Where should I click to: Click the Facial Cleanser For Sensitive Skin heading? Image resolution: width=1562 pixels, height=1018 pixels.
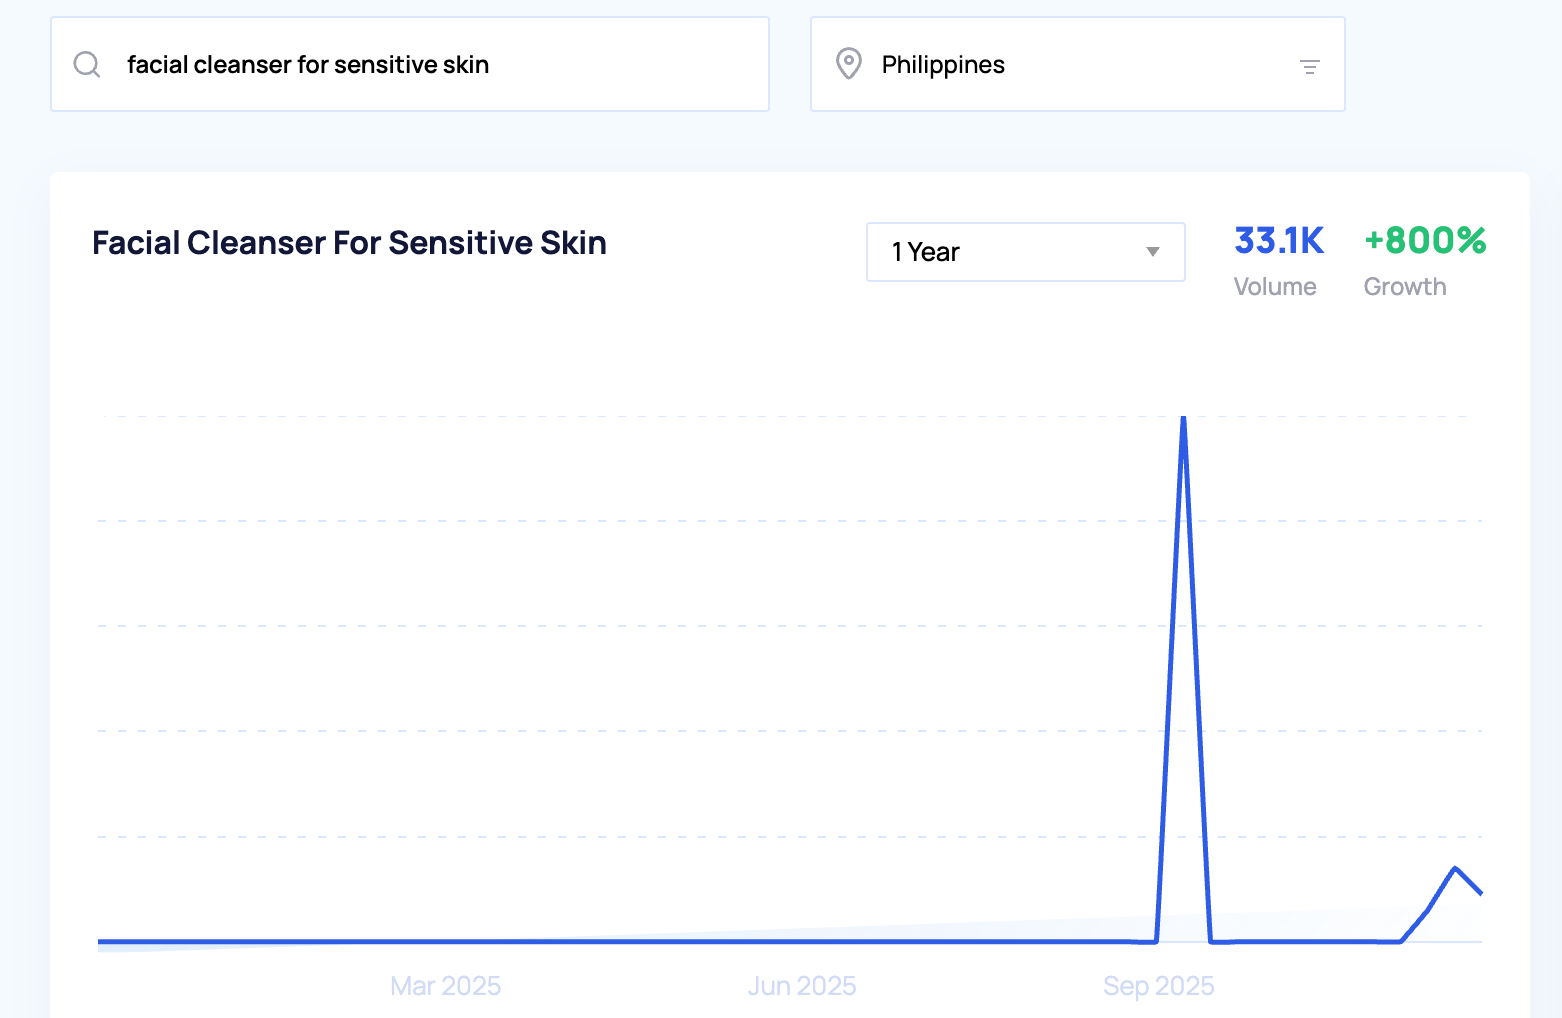[349, 243]
